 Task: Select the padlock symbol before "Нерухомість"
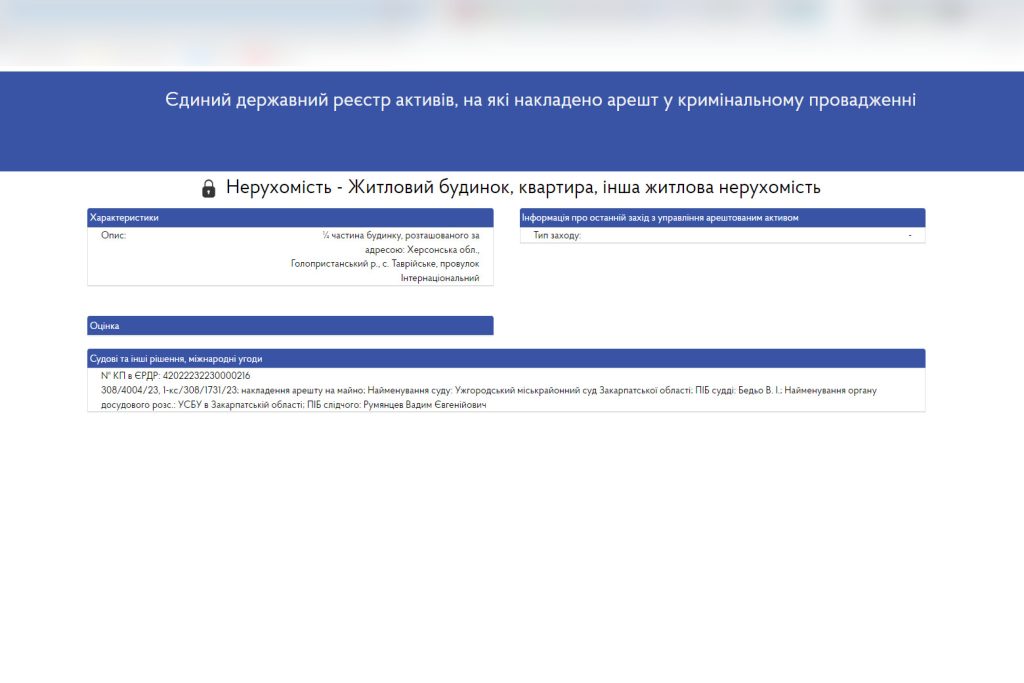click(208, 186)
